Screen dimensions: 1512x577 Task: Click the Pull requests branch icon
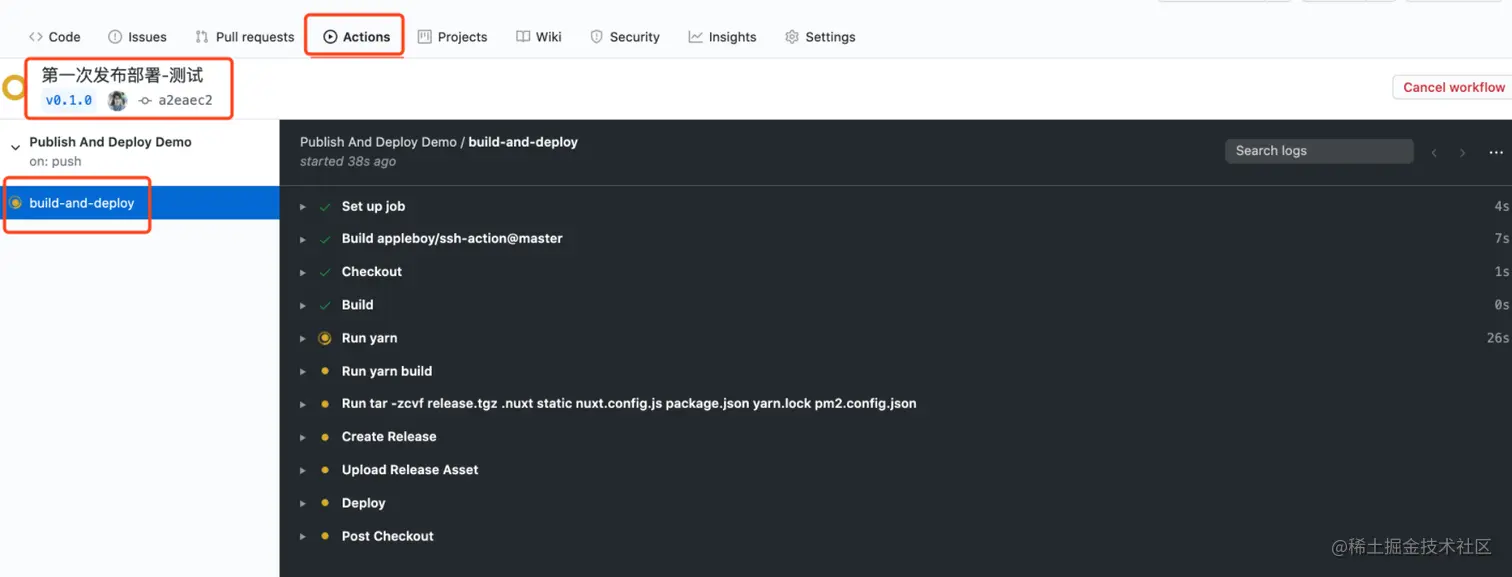[202, 37]
